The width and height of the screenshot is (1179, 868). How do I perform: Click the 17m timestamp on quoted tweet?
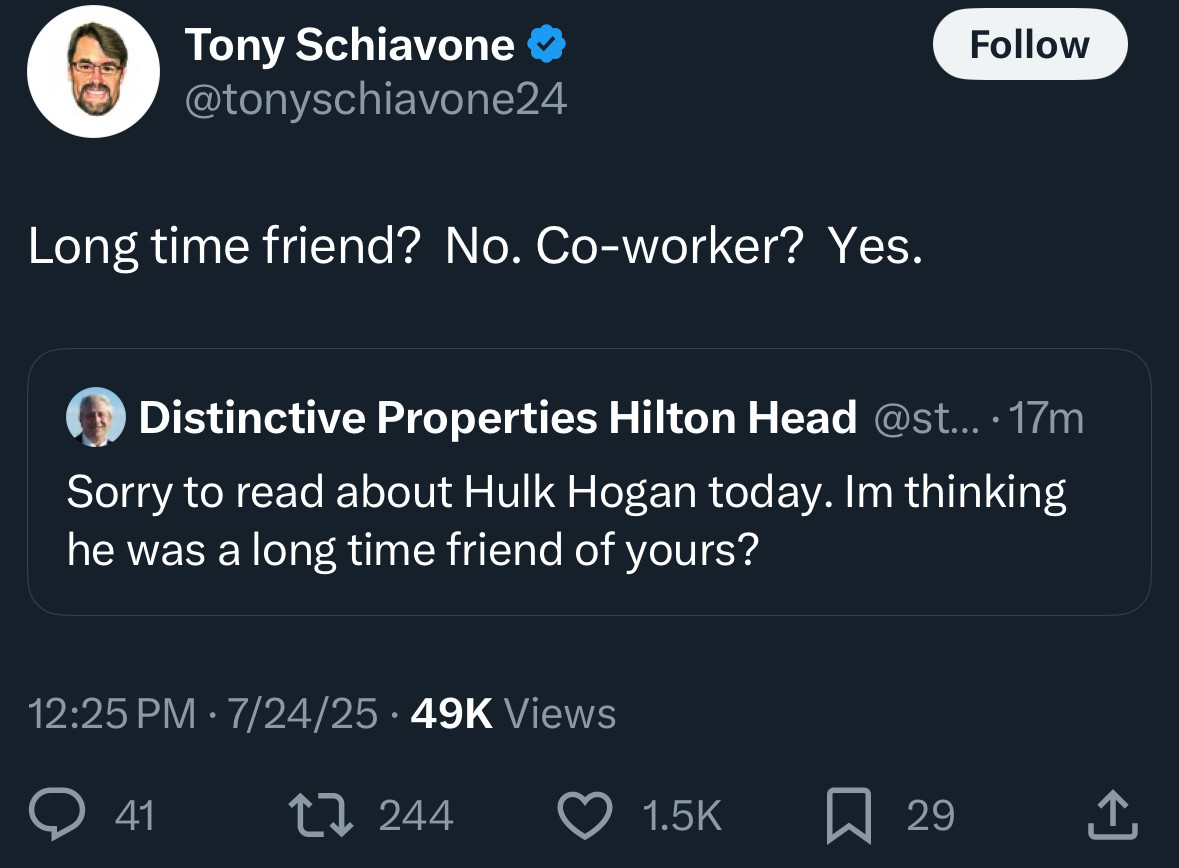[1046, 418]
